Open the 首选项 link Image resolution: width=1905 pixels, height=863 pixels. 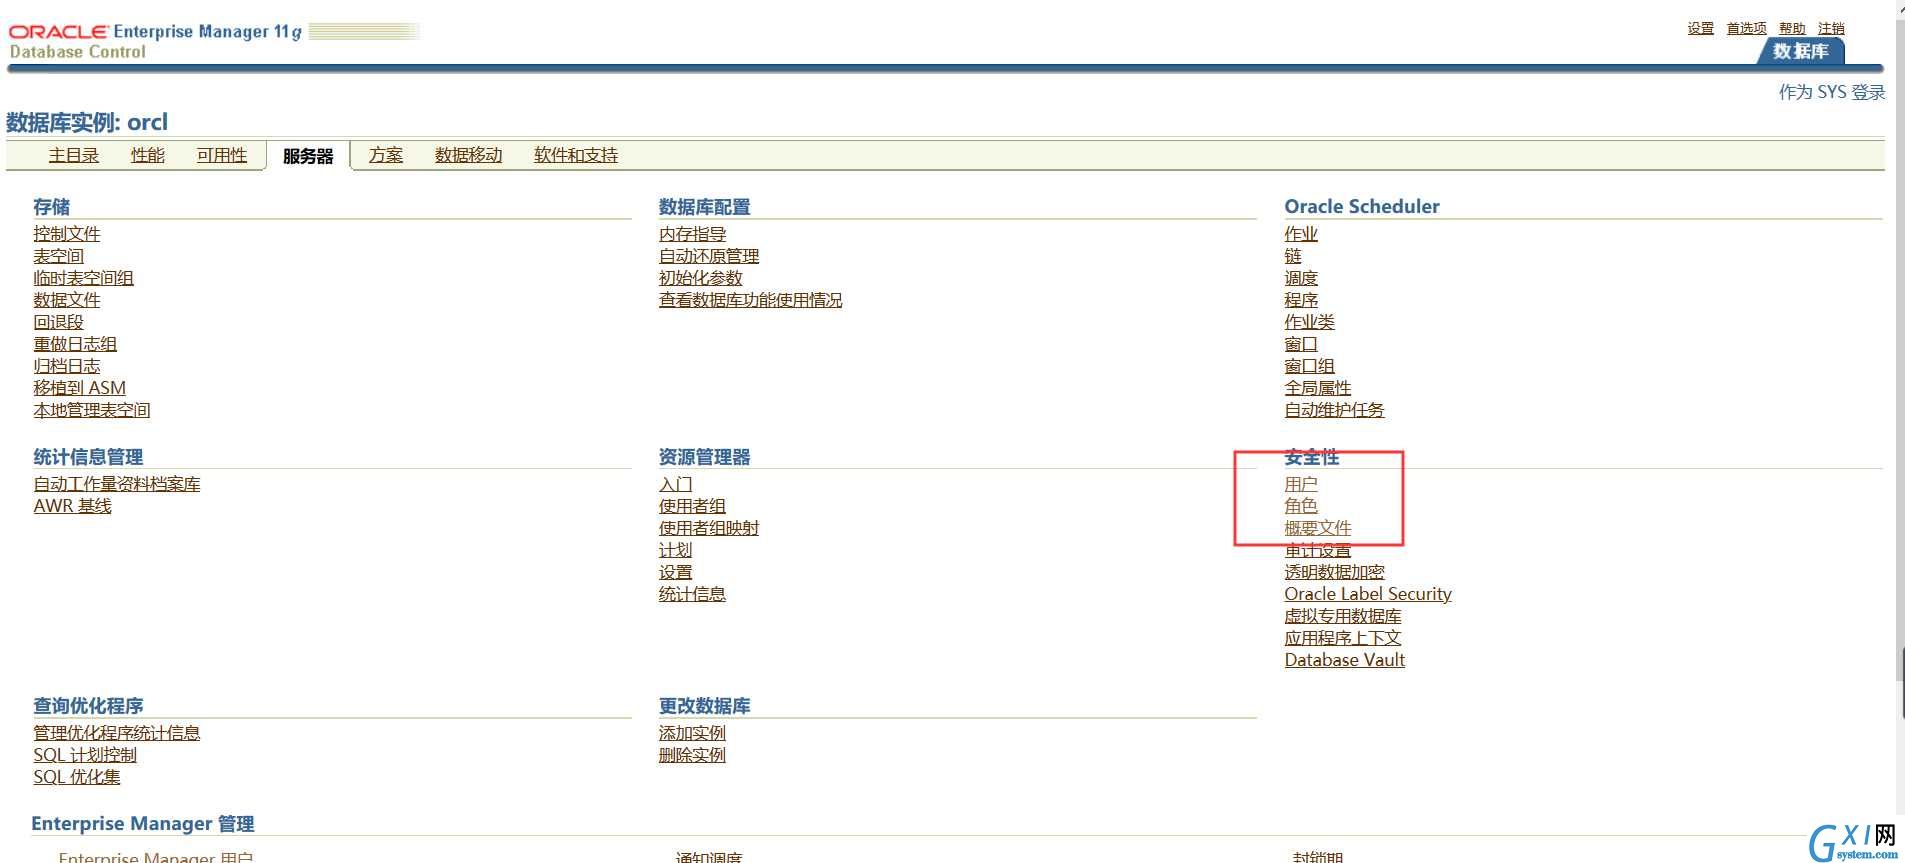click(1746, 28)
